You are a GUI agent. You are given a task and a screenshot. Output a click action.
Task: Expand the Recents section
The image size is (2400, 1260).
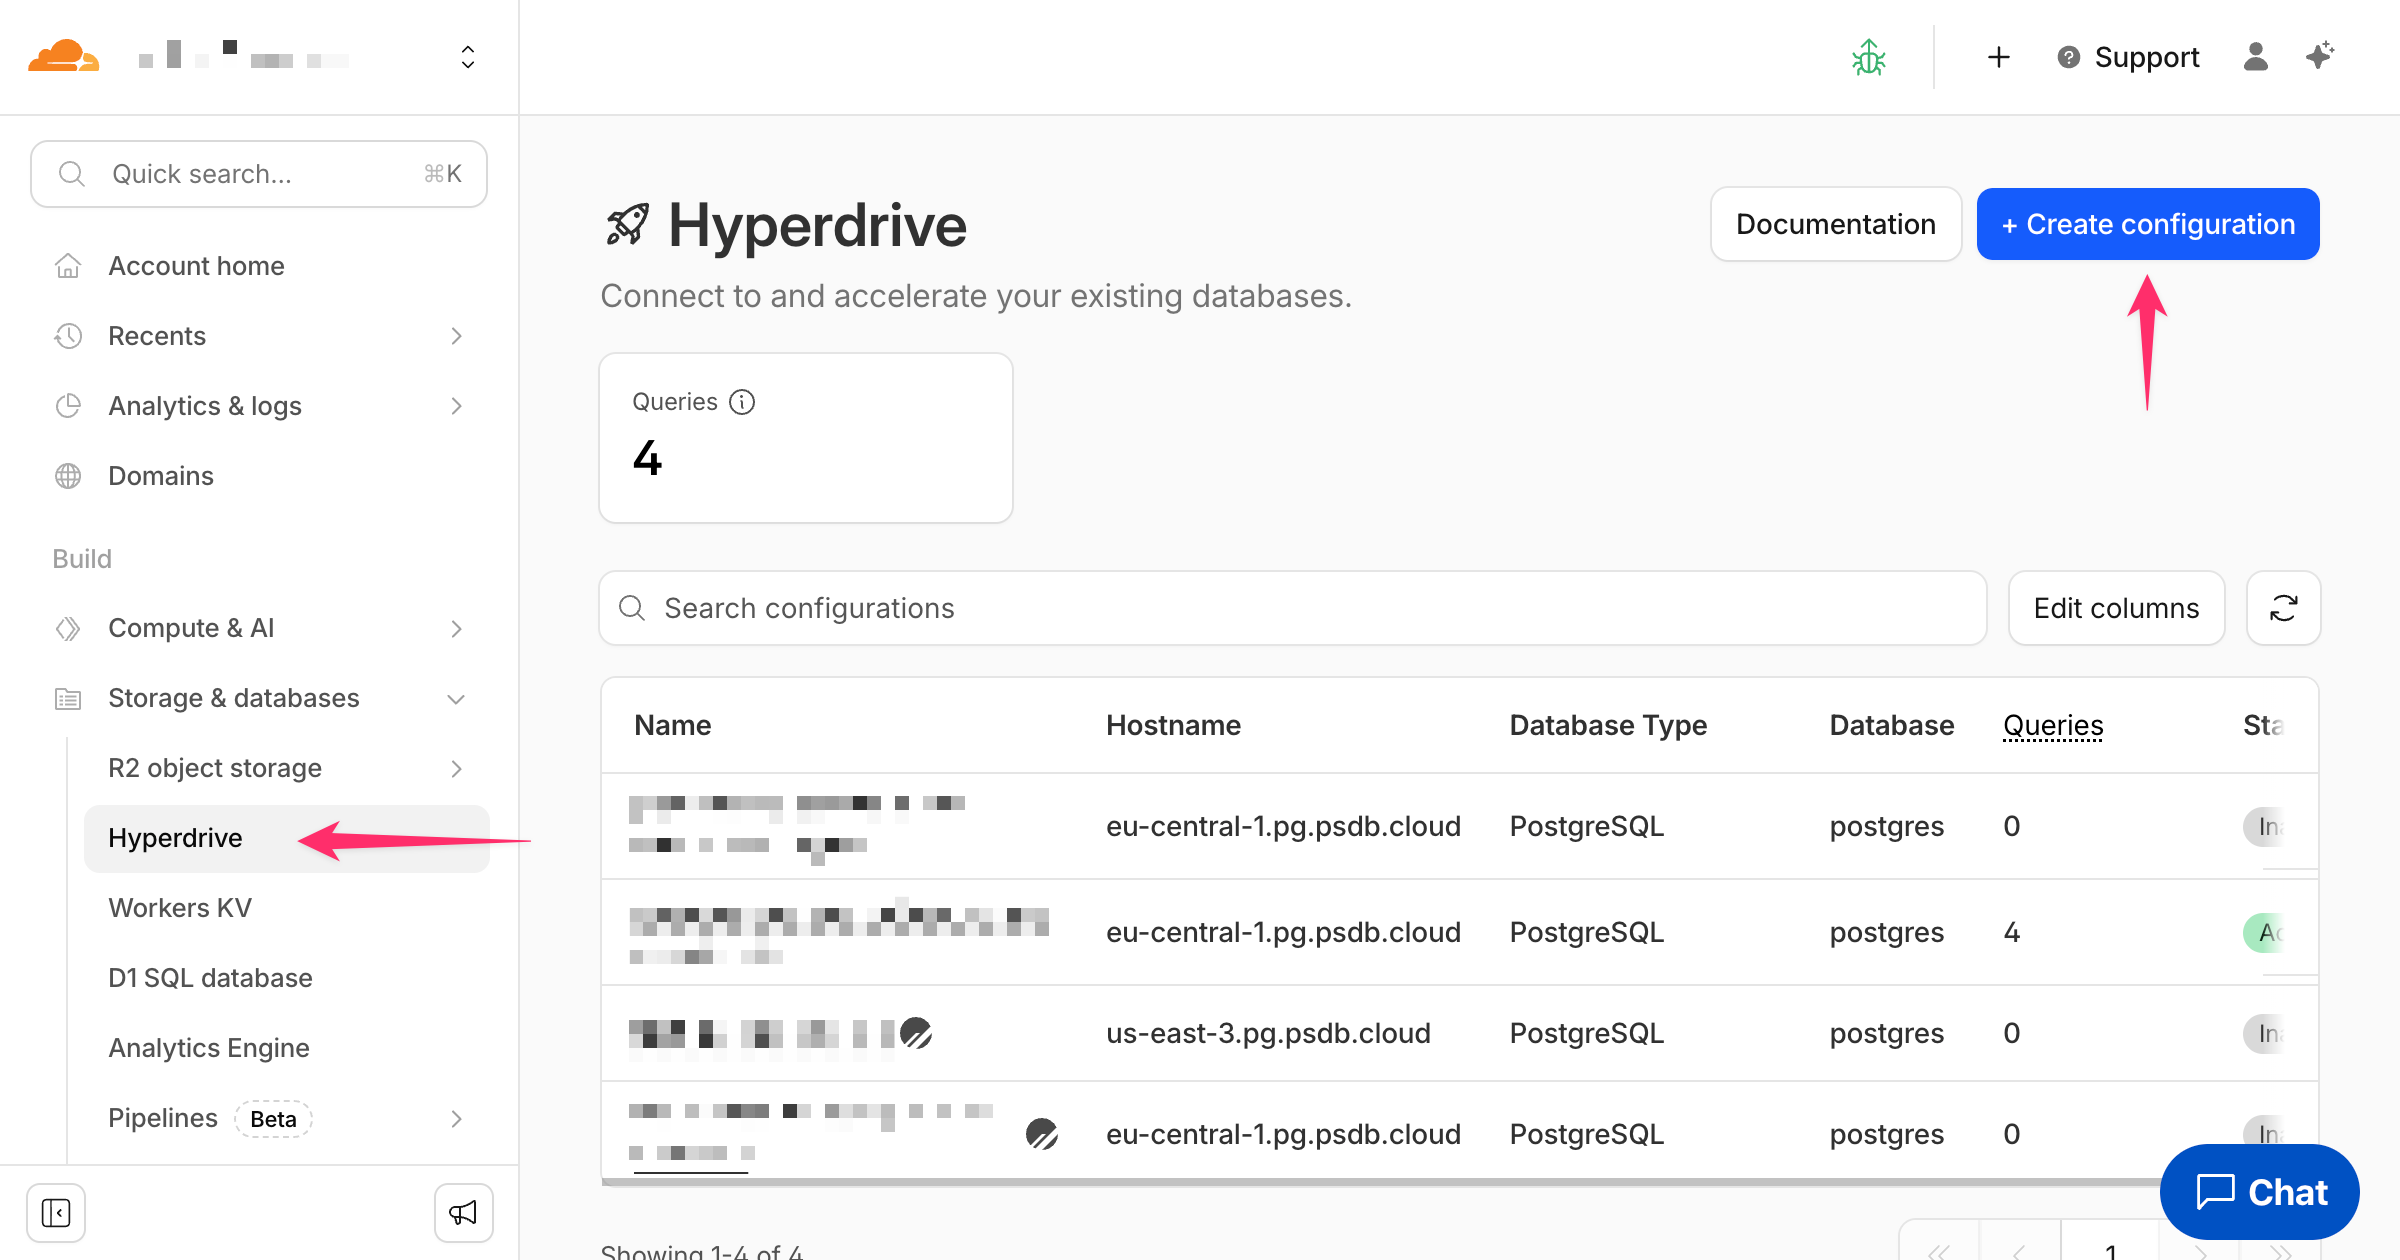click(x=457, y=336)
